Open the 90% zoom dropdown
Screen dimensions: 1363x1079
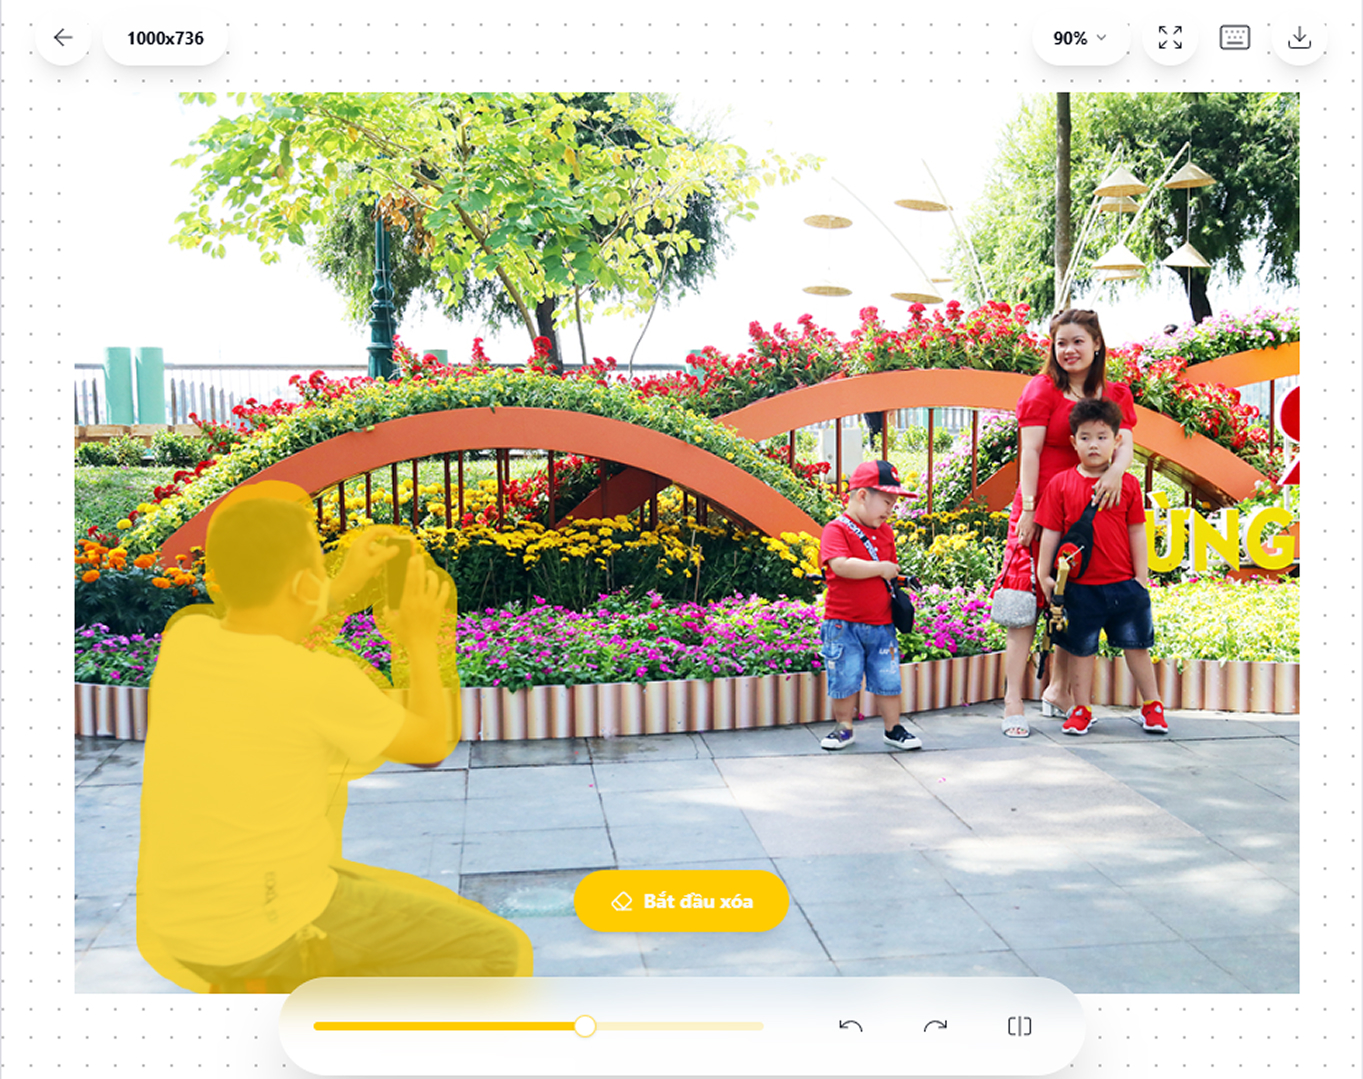pos(1079,38)
